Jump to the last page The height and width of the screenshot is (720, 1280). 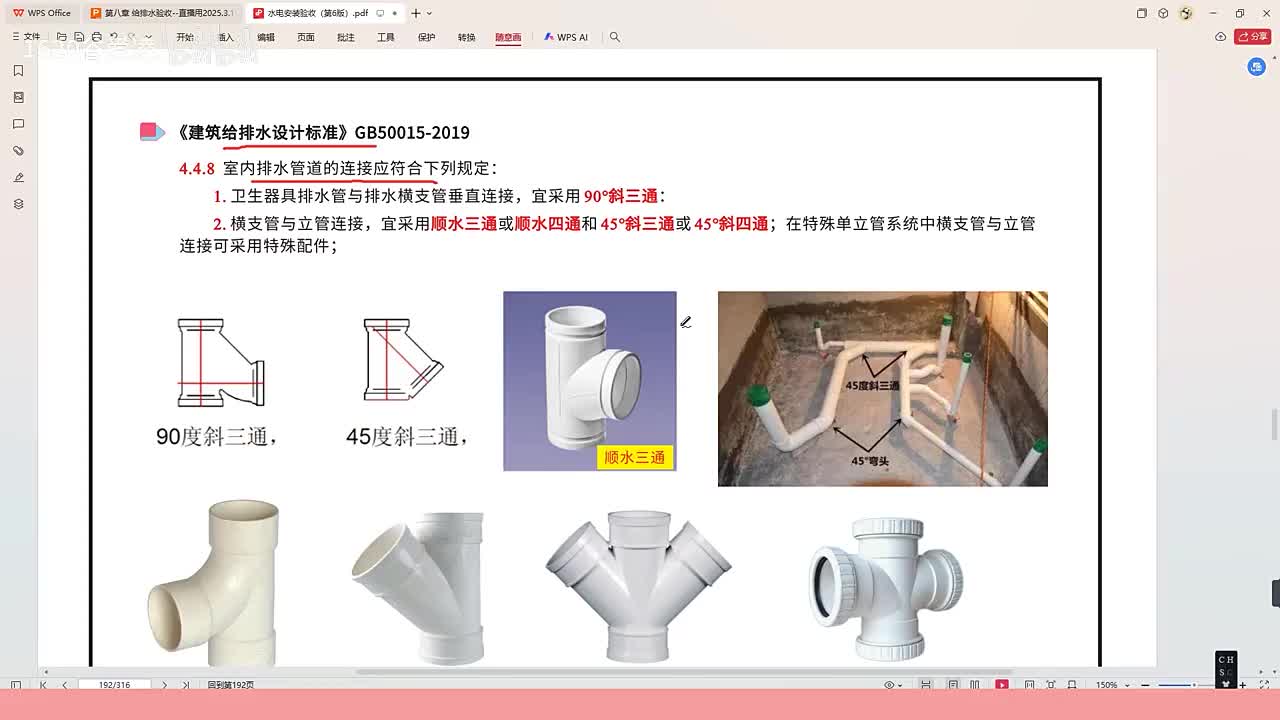pyautogui.click(x=186, y=685)
